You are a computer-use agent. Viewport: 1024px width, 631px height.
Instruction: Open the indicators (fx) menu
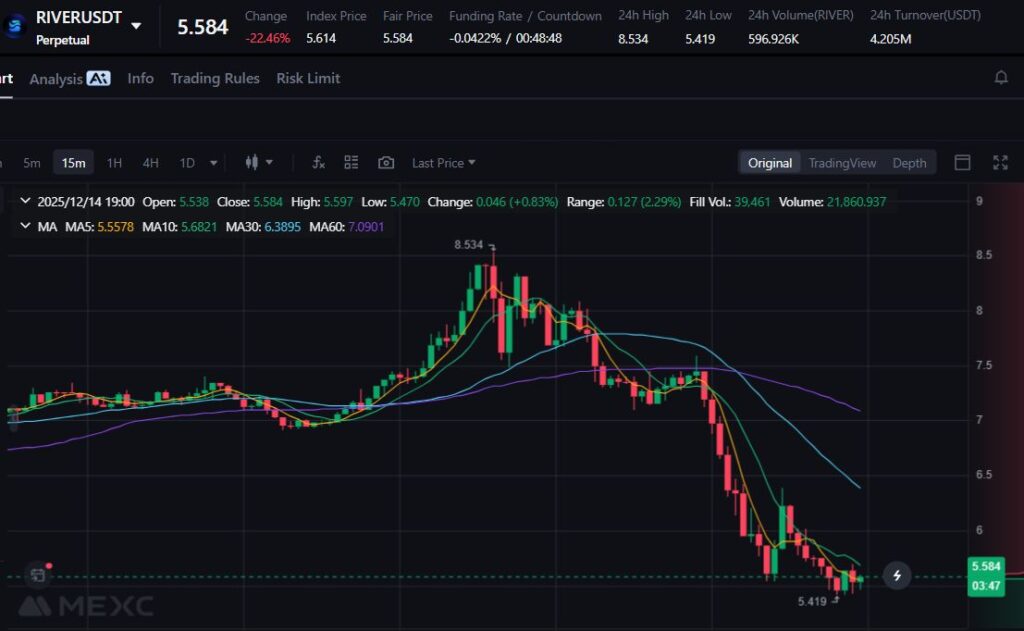tap(319, 163)
